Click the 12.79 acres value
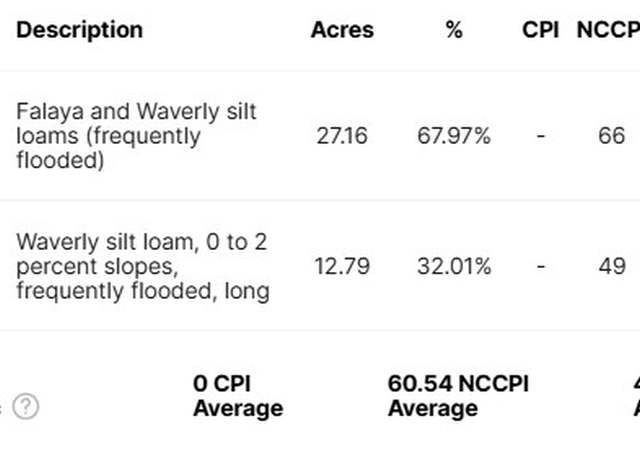Screen dimensions: 640x460 342,267
